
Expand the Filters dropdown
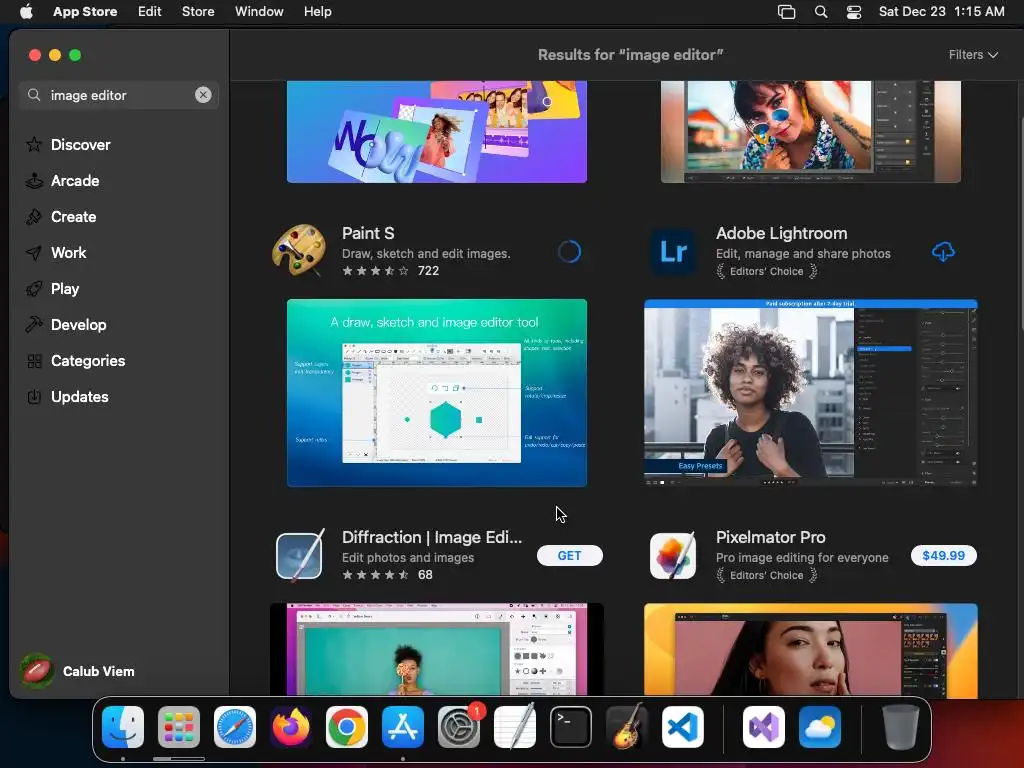click(973, 55)
